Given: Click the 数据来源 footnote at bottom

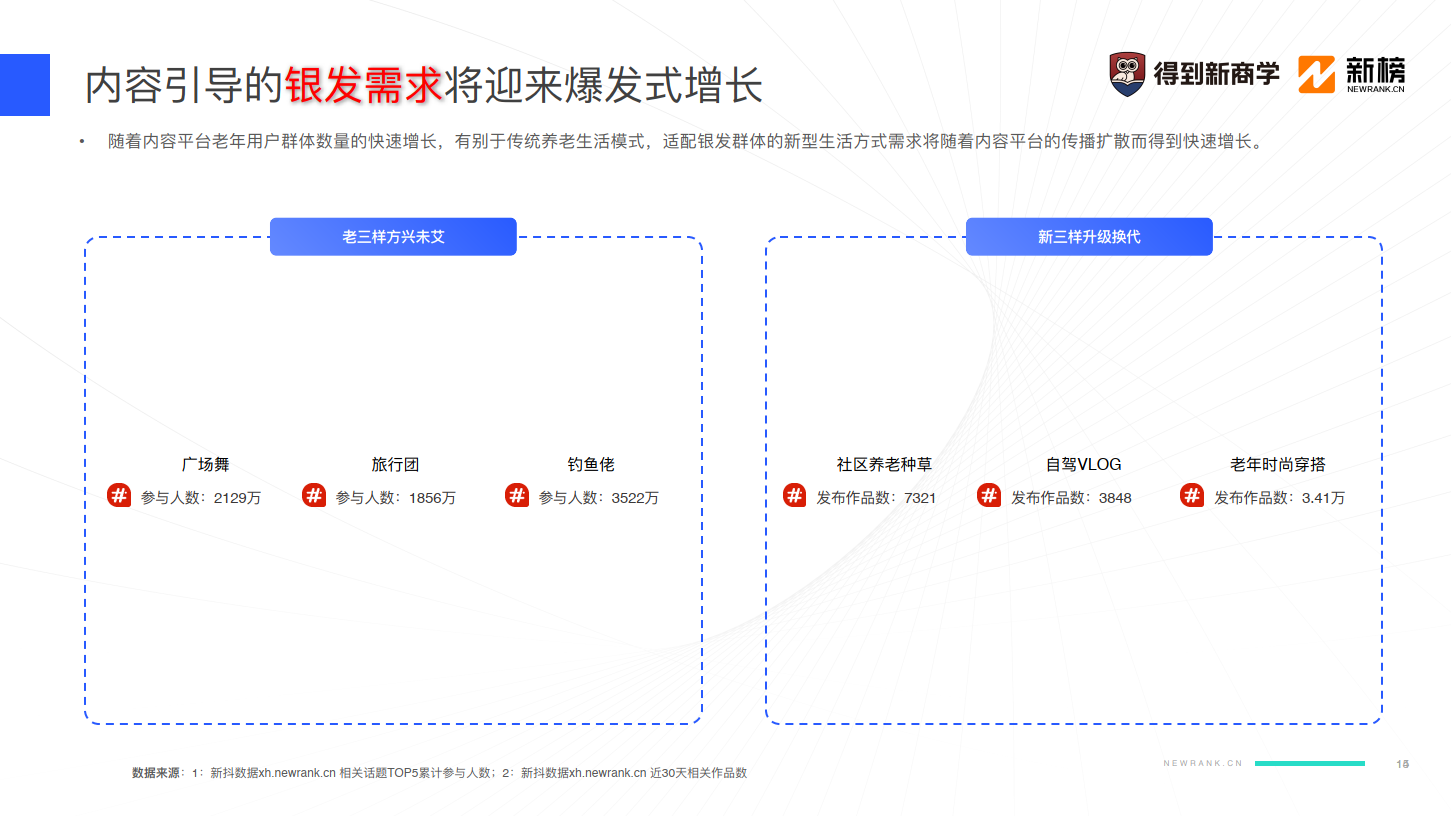Looking at the screenshot, I should pos(440,773).
